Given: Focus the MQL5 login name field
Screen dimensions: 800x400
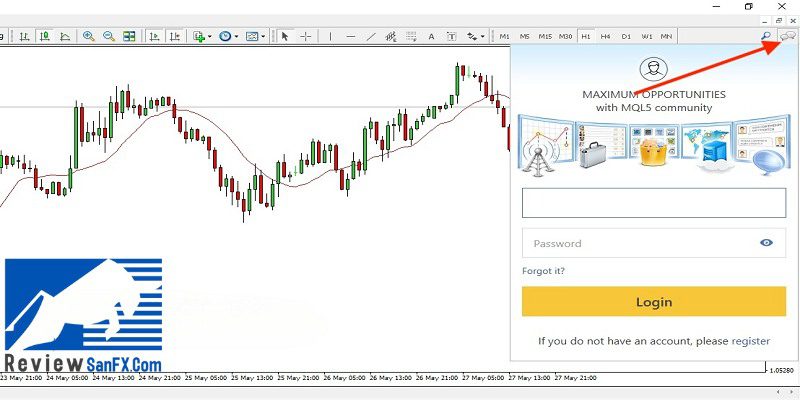Looking at the screenshot, I should 654,203.
